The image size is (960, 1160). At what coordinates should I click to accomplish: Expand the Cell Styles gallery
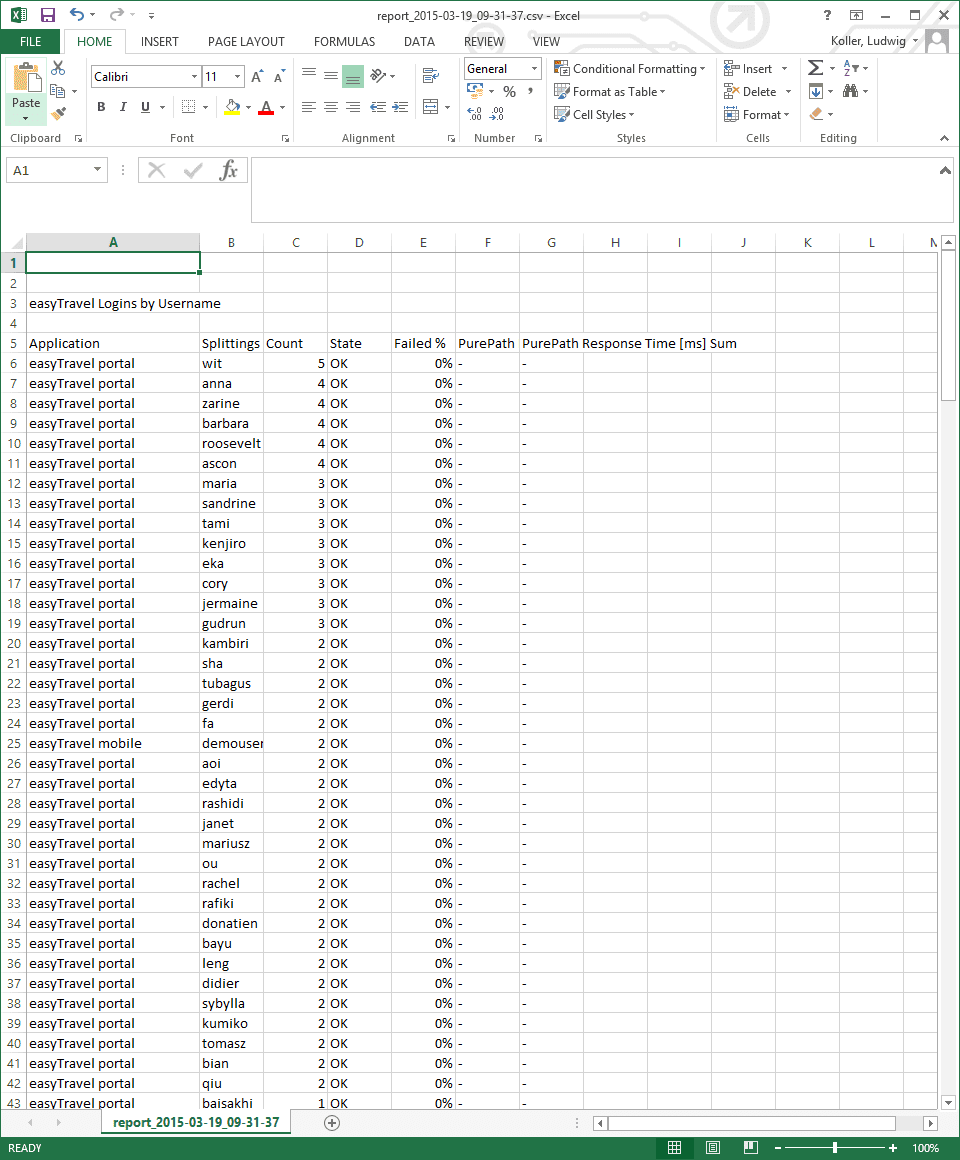point(595,115)
